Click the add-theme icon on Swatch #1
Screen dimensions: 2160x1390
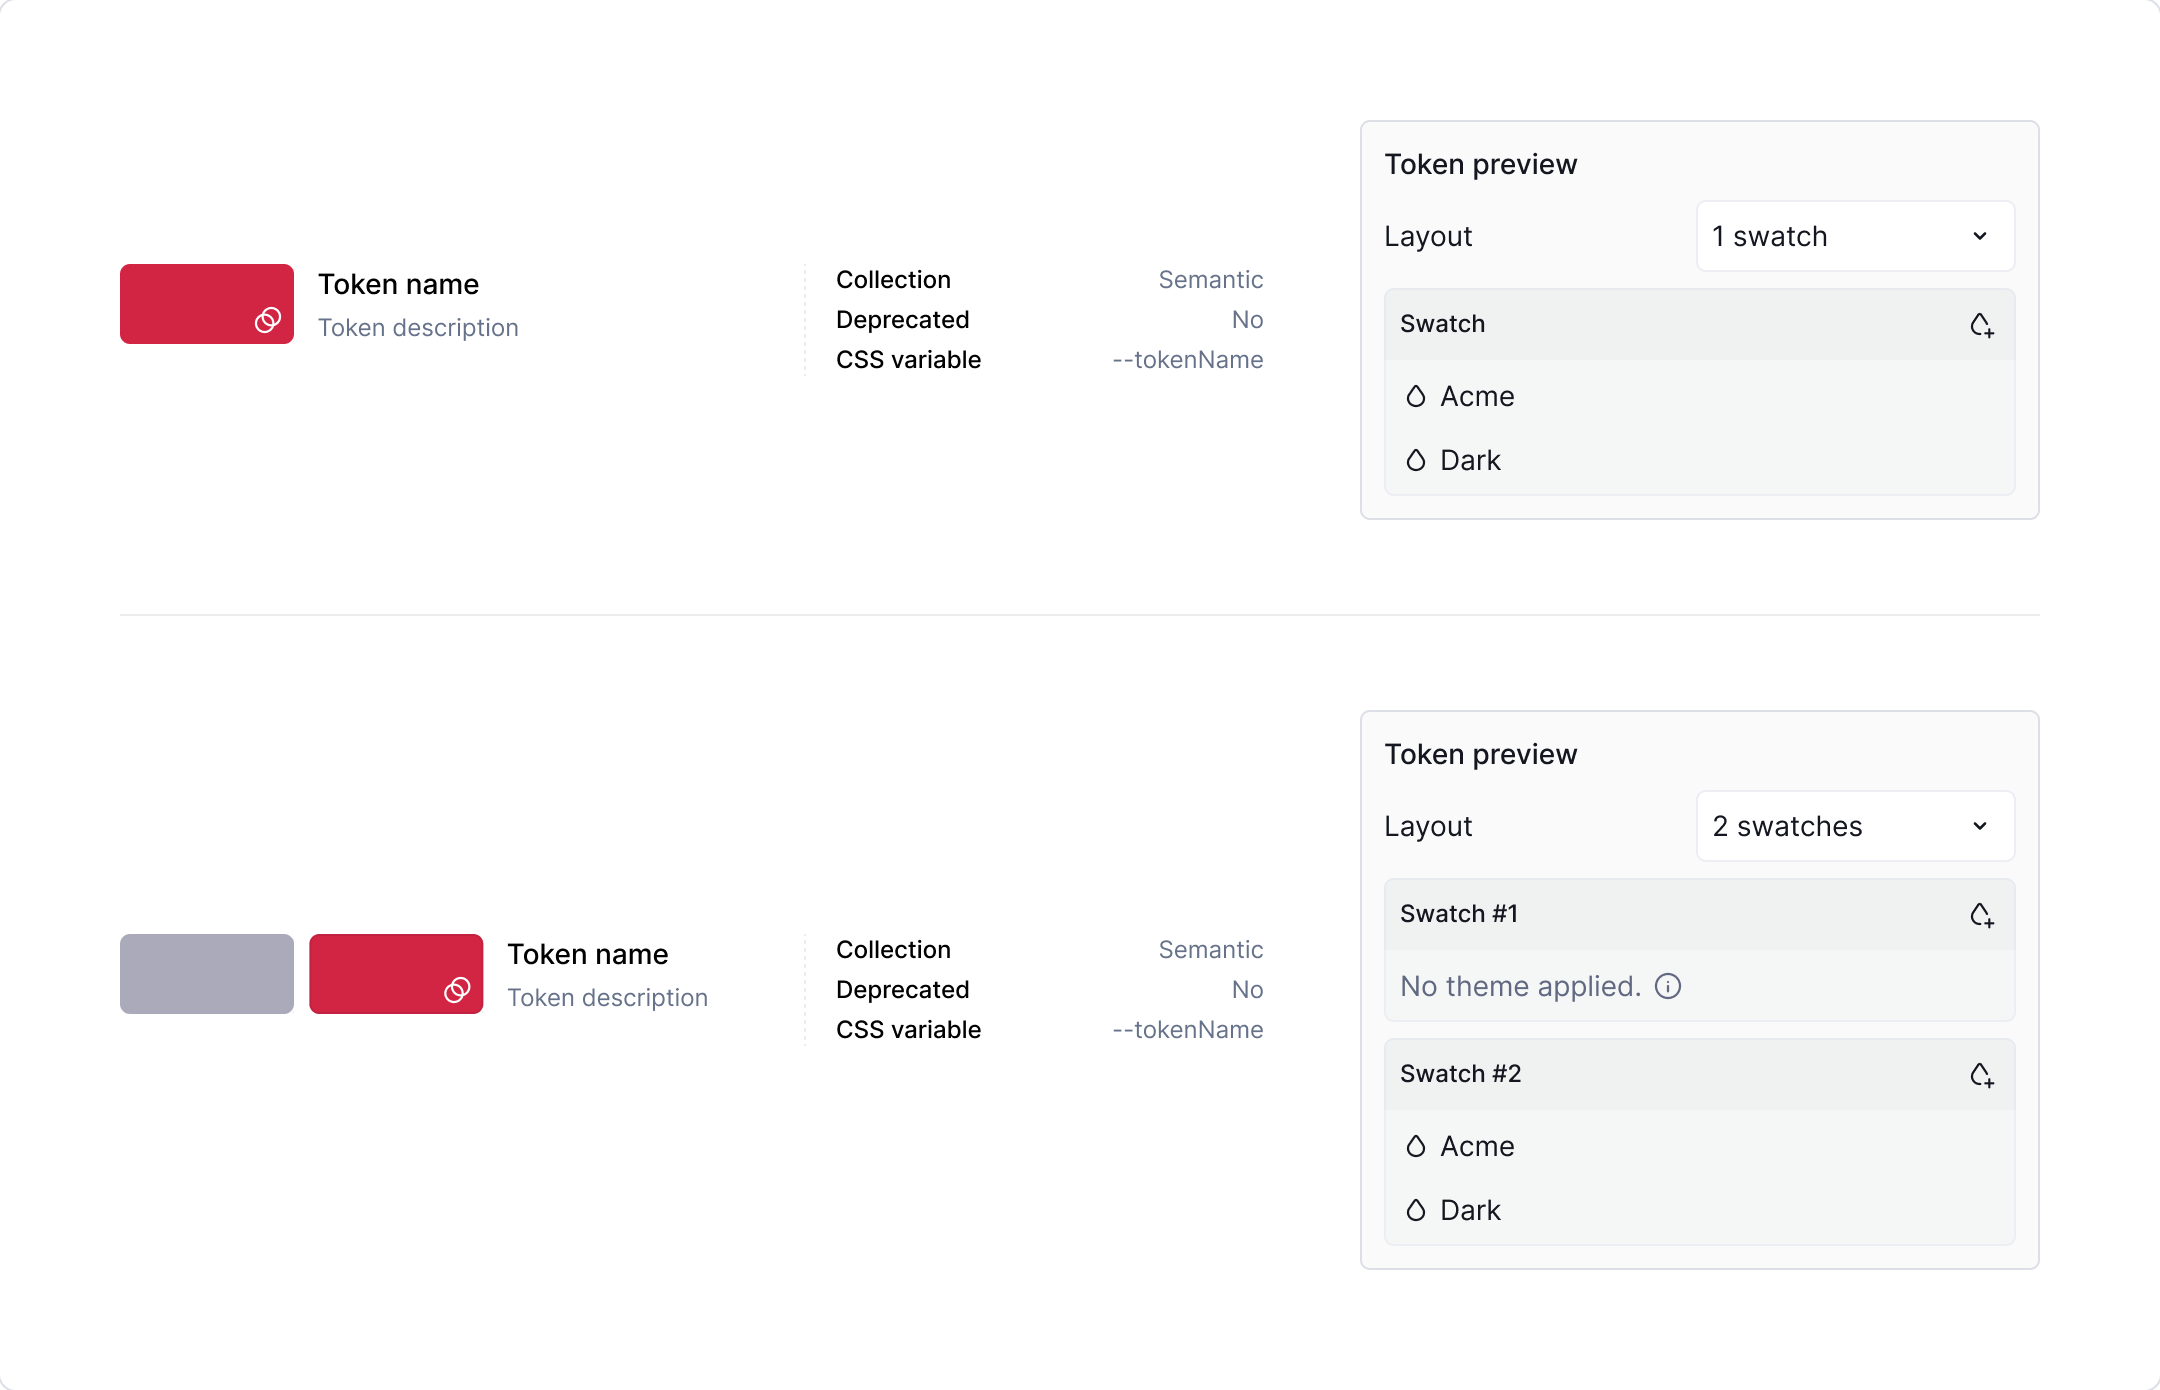1983,913
